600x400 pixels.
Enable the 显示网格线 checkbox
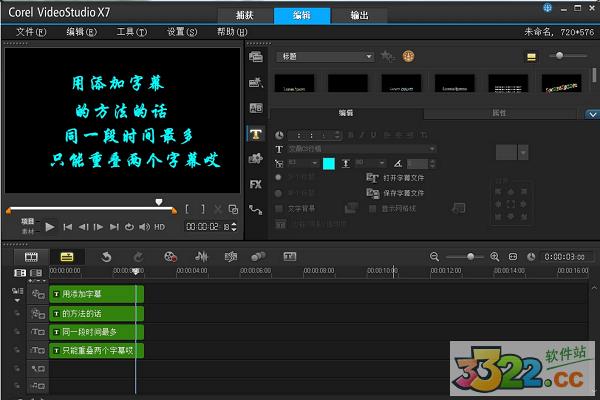pos(373,209)
